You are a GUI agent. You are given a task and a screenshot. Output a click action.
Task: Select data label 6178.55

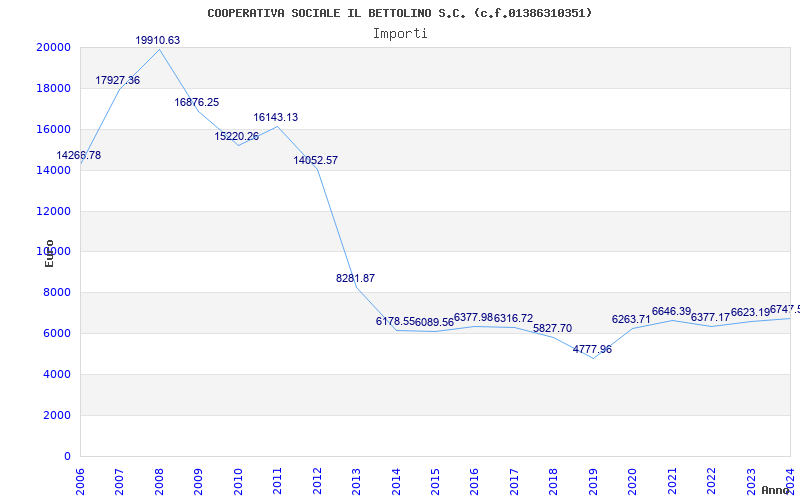(395, 321)
